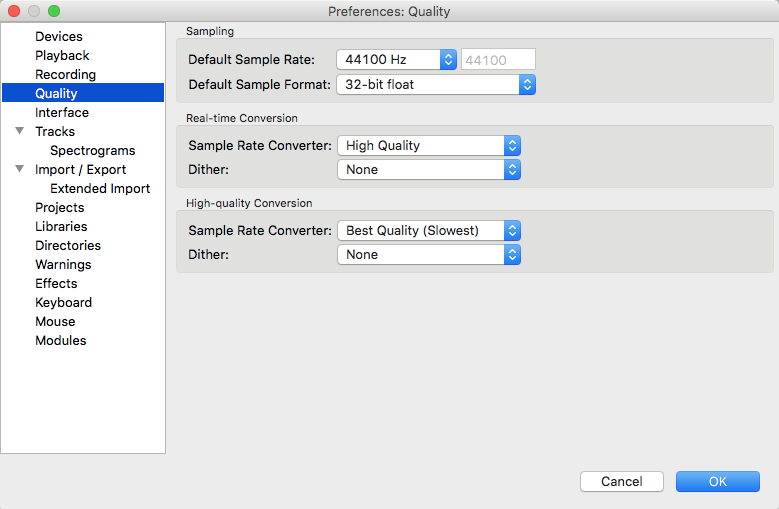Open Real-time Sample Rate Converter dropdown

pos(429,145)
